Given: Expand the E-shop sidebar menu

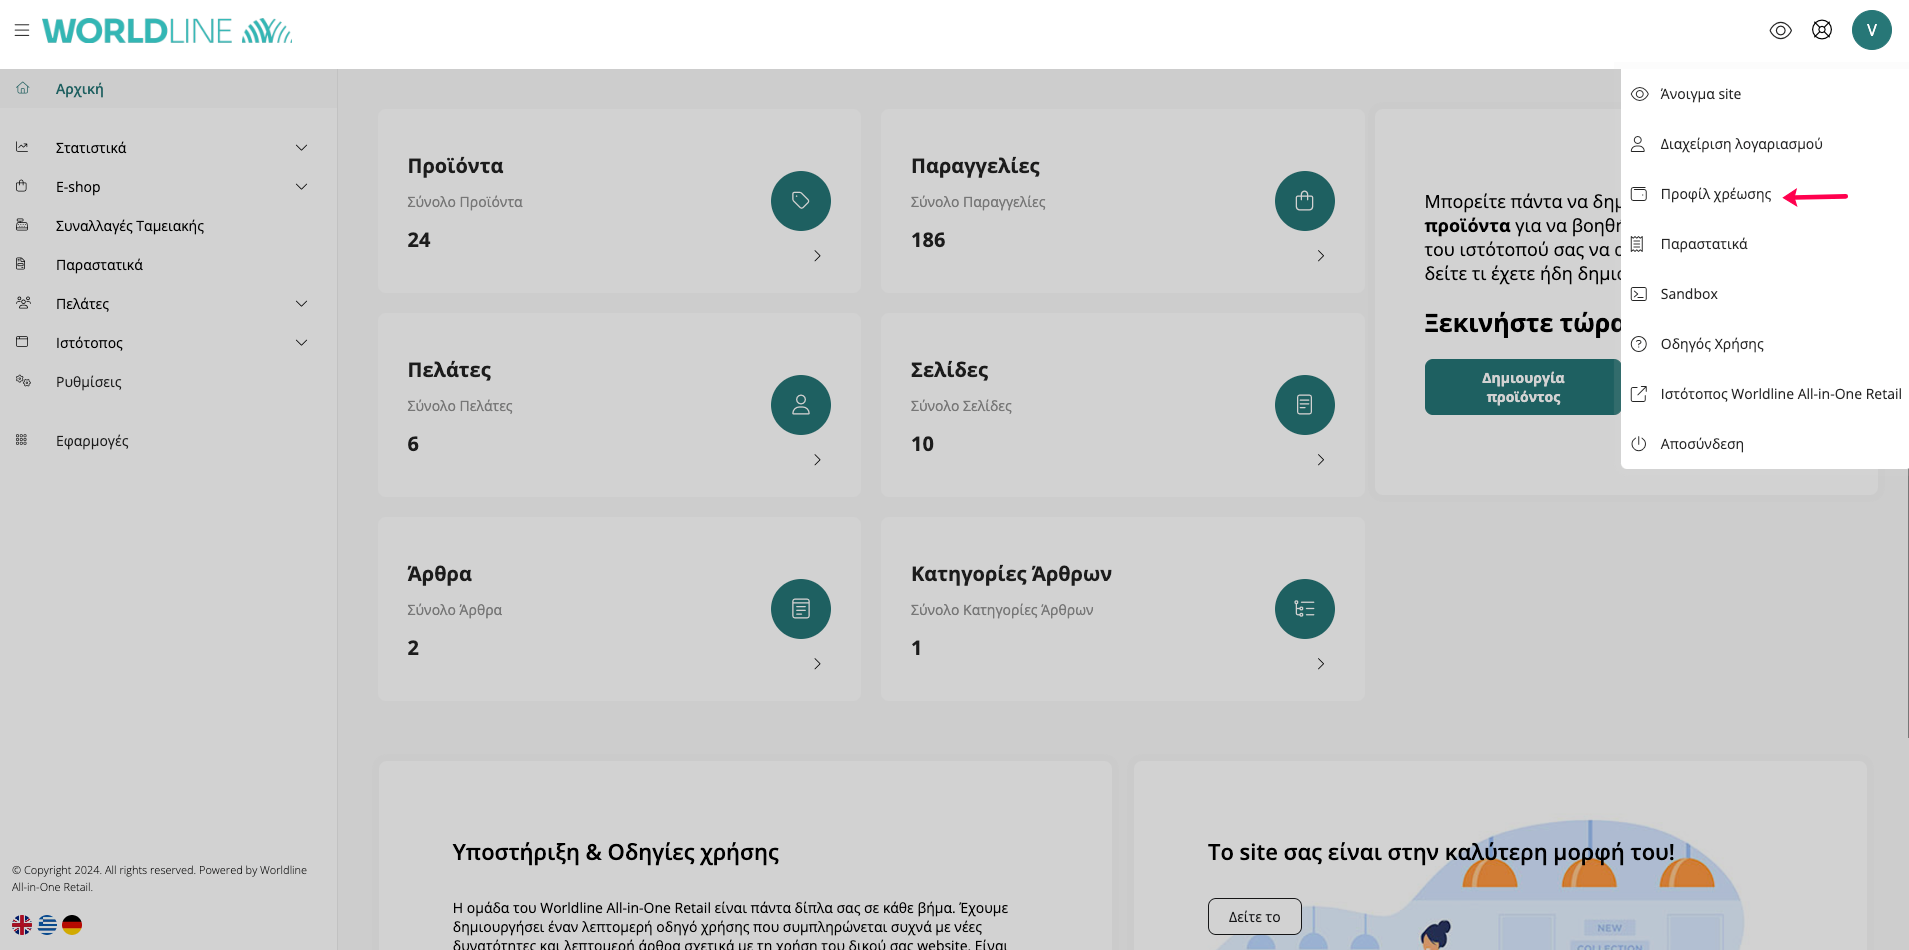Looking at the screenshot, I should tap(301, 187).
